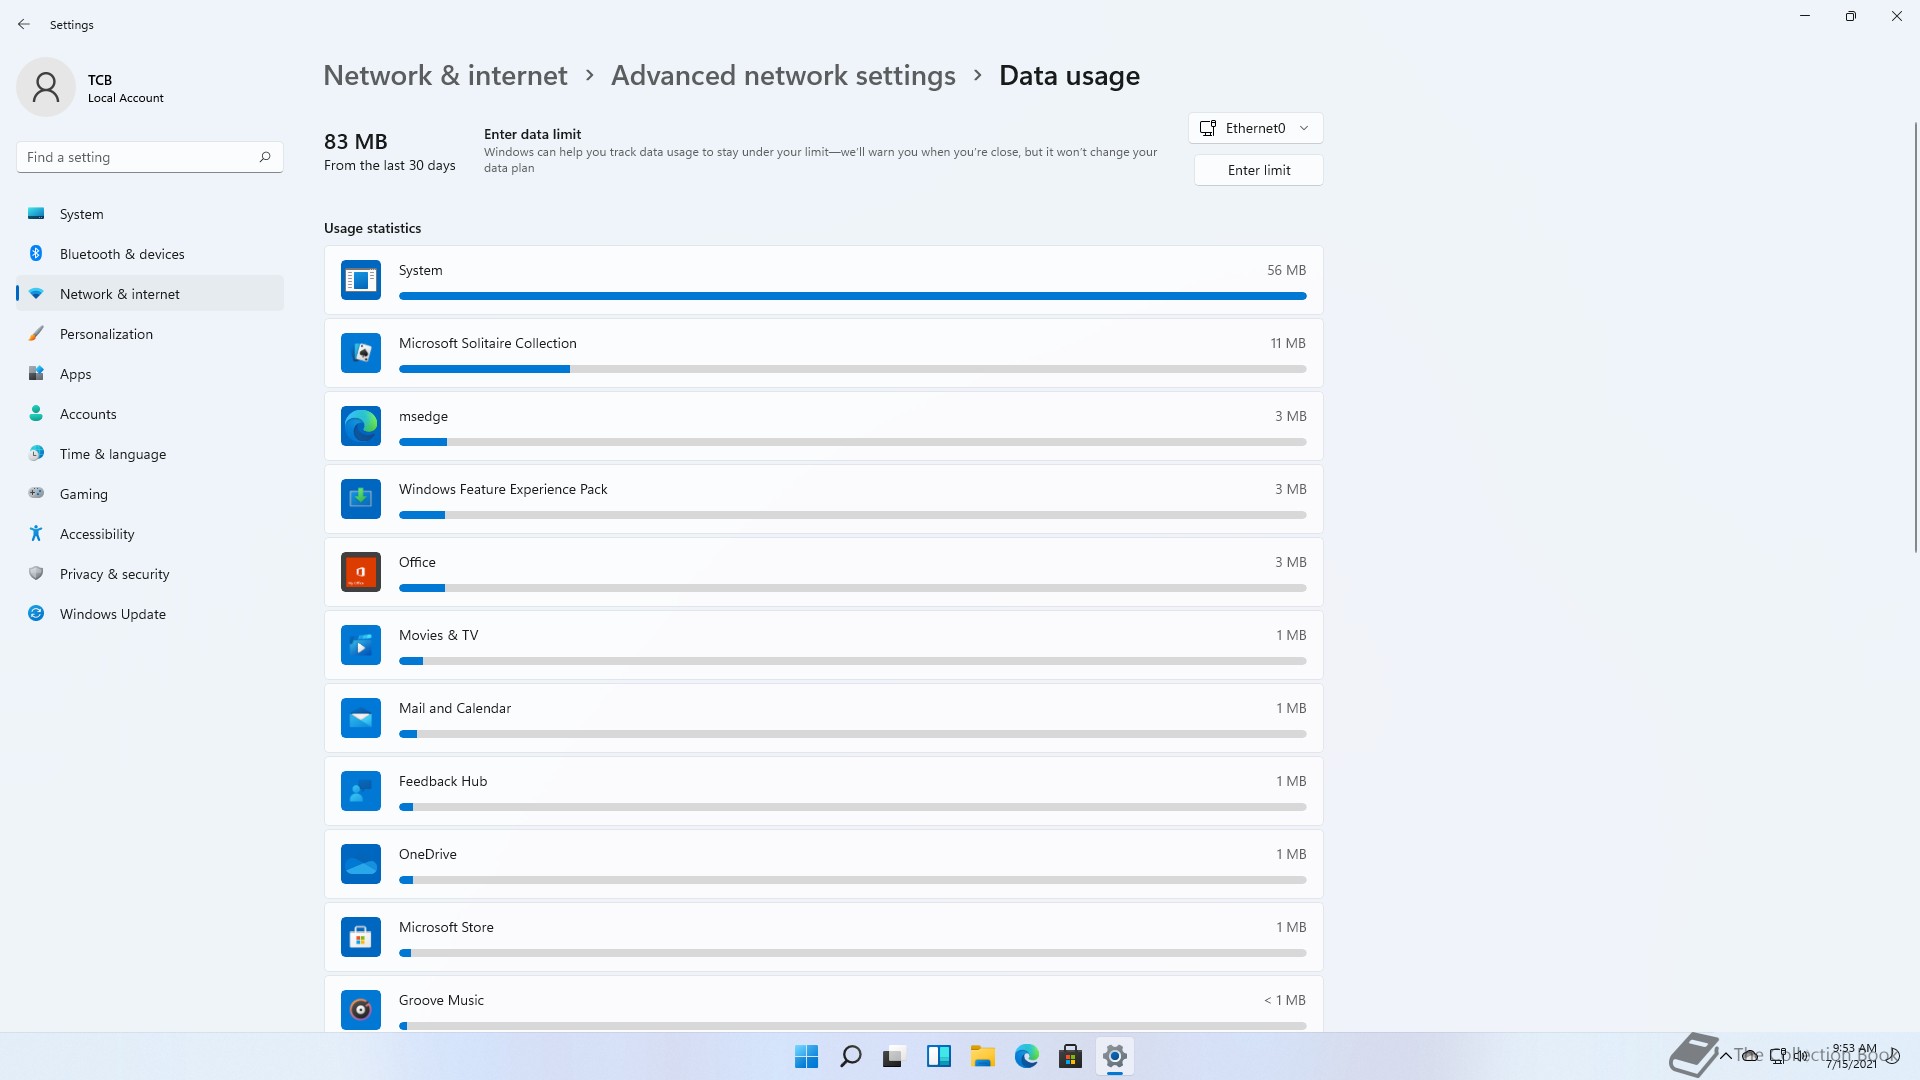Select Network & internet in sidebar

coord(150,294)
